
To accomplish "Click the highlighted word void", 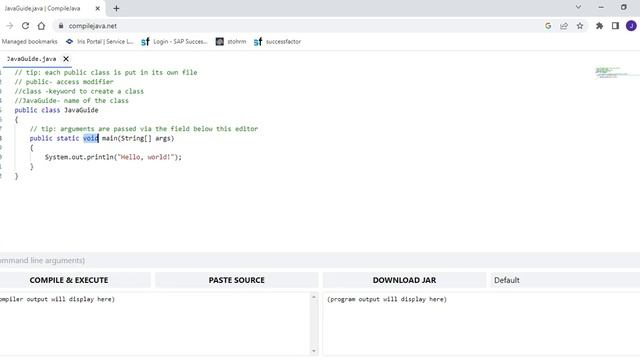I will pos(91,138).
